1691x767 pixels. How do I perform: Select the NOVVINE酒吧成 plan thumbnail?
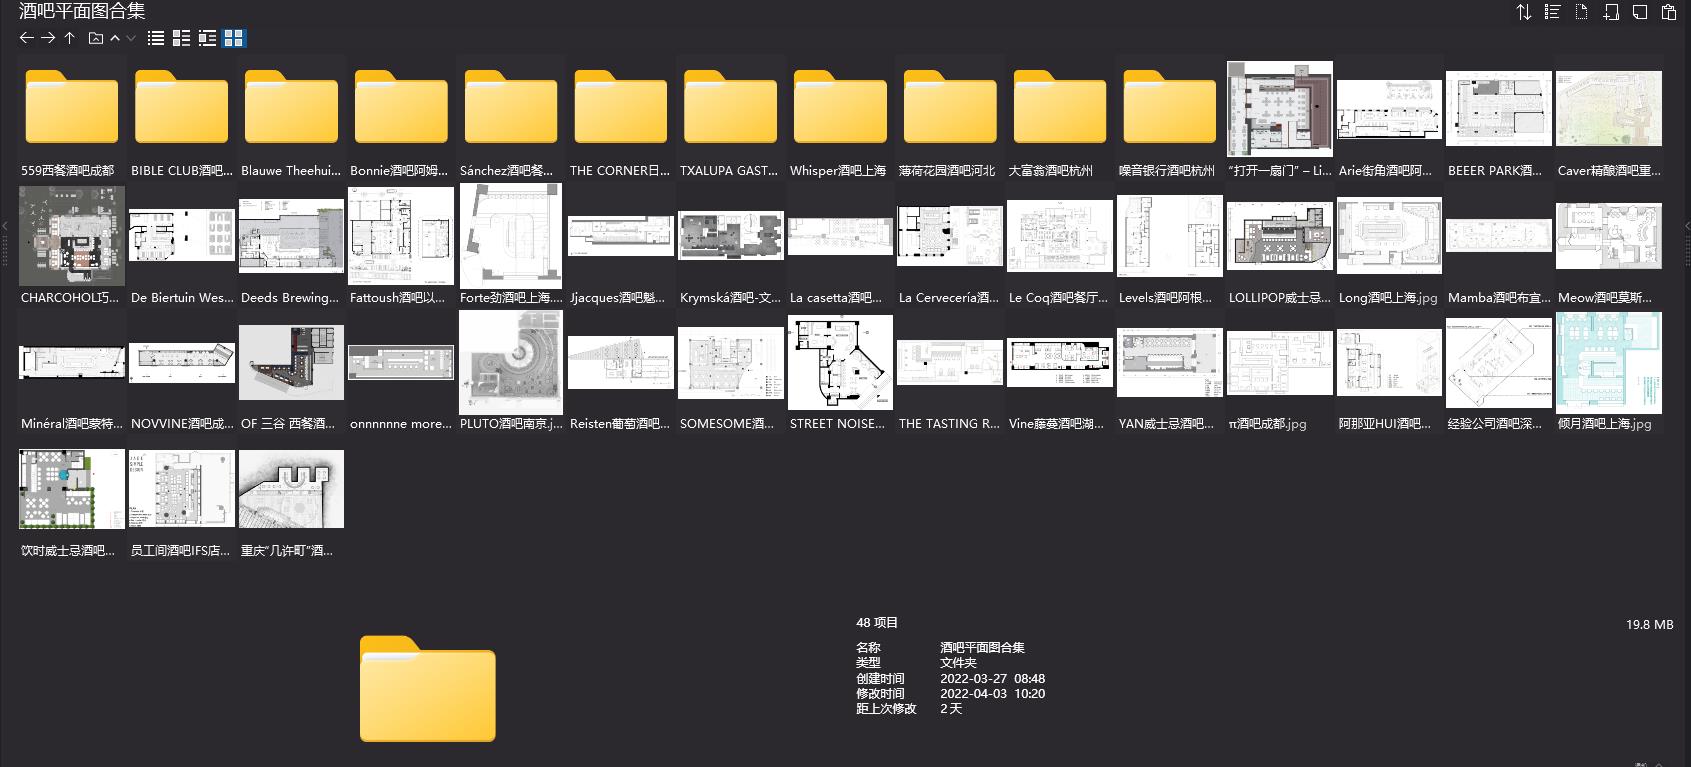[181, 362]
